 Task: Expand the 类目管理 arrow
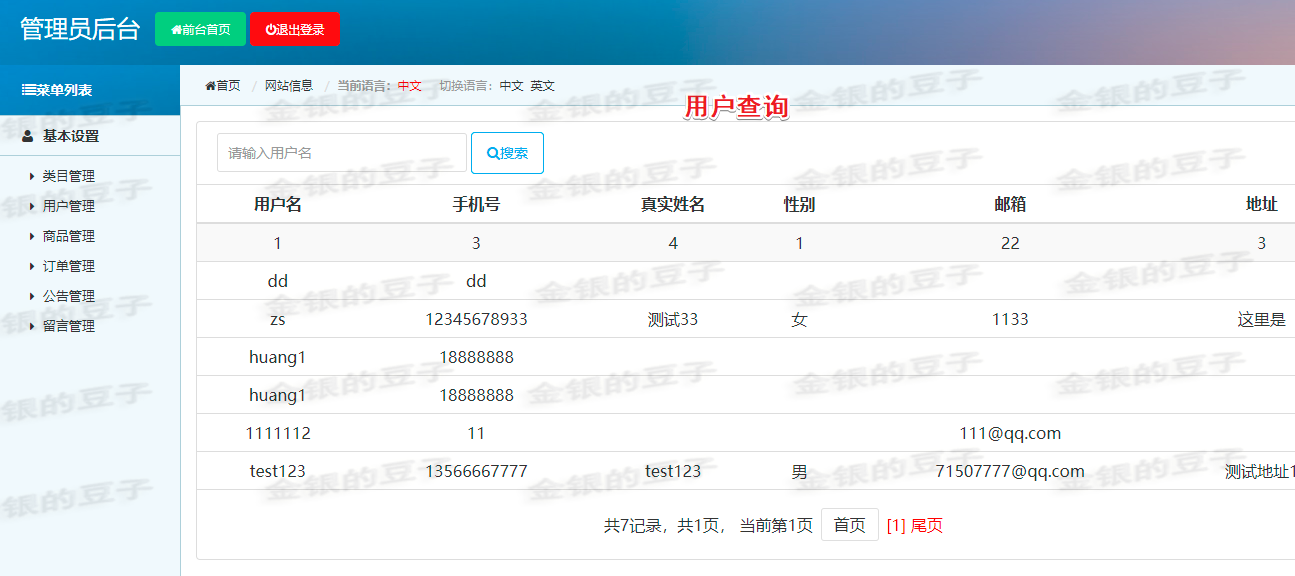32,176
